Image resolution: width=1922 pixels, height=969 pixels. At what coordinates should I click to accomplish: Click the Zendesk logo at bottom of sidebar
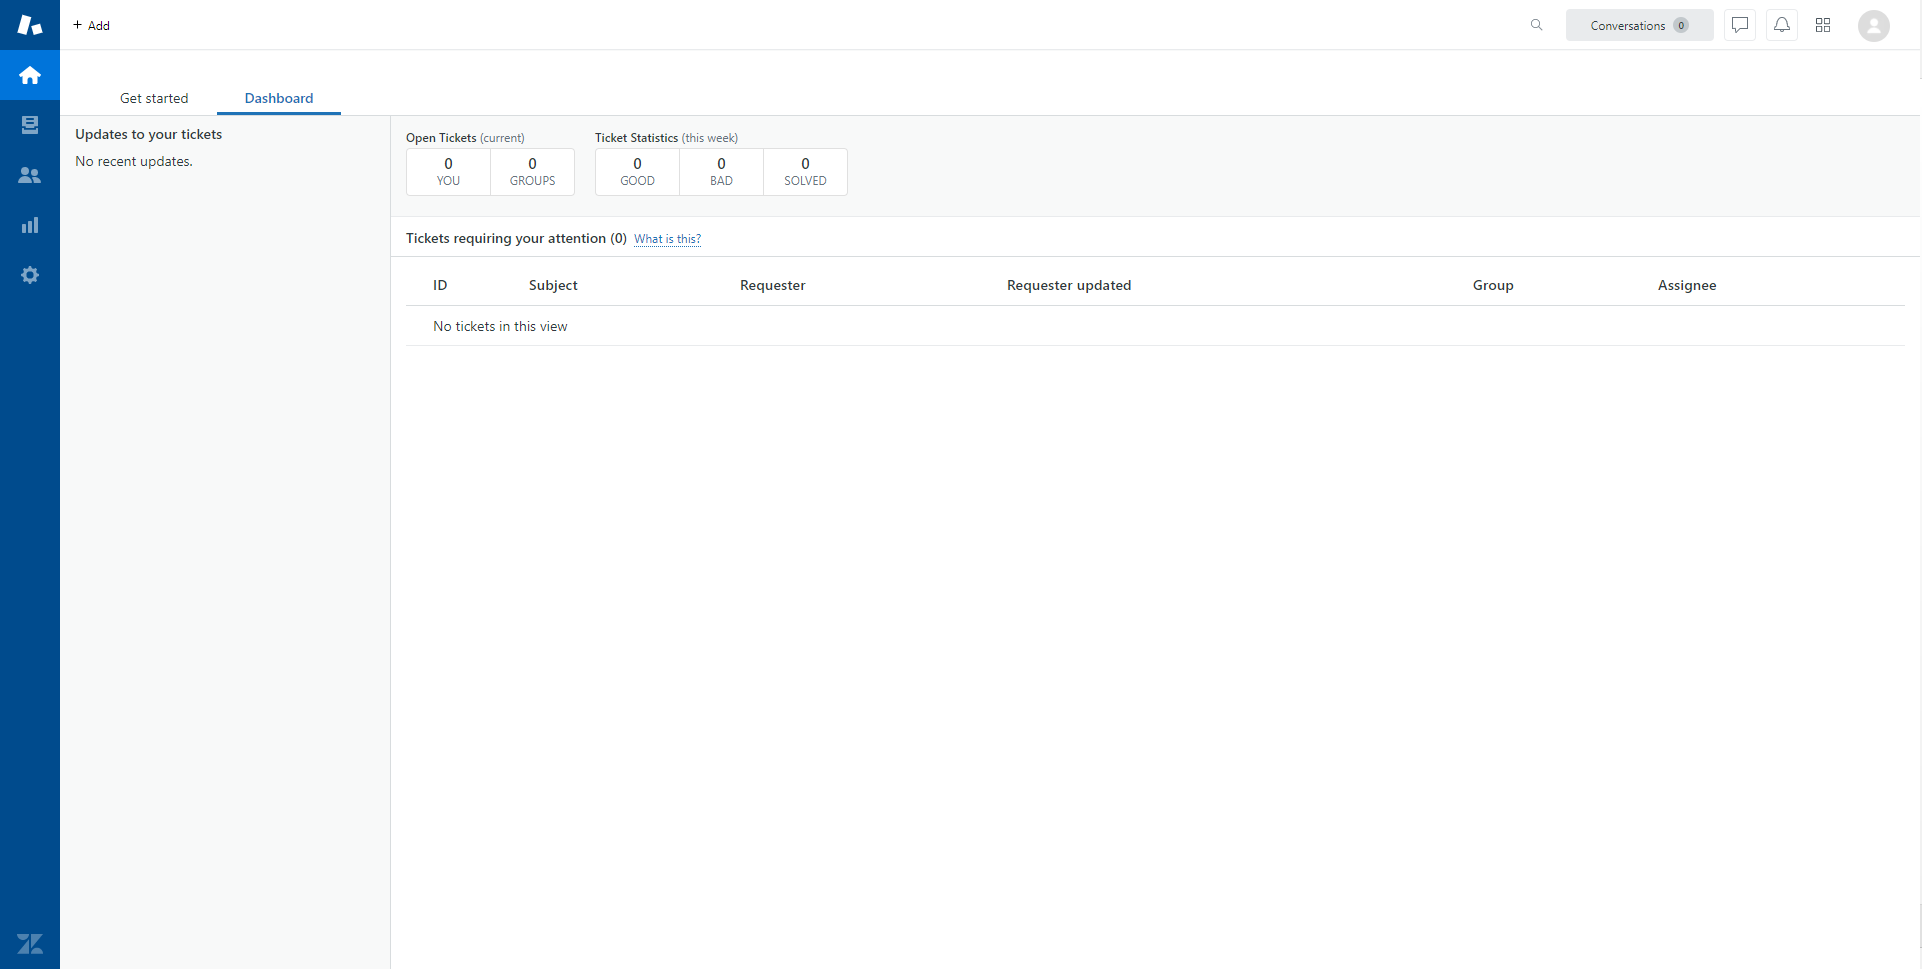click(x=30, y=943)
